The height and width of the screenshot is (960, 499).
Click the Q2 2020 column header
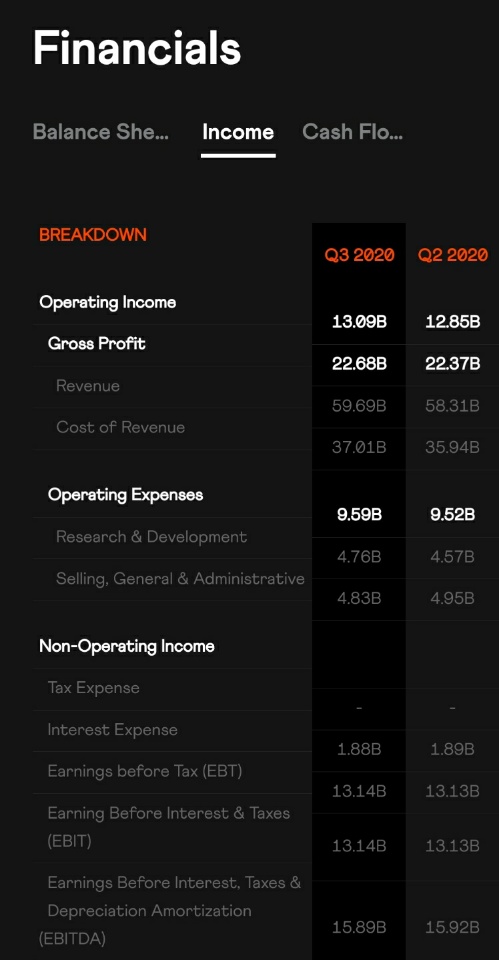(x=452, y=255)
